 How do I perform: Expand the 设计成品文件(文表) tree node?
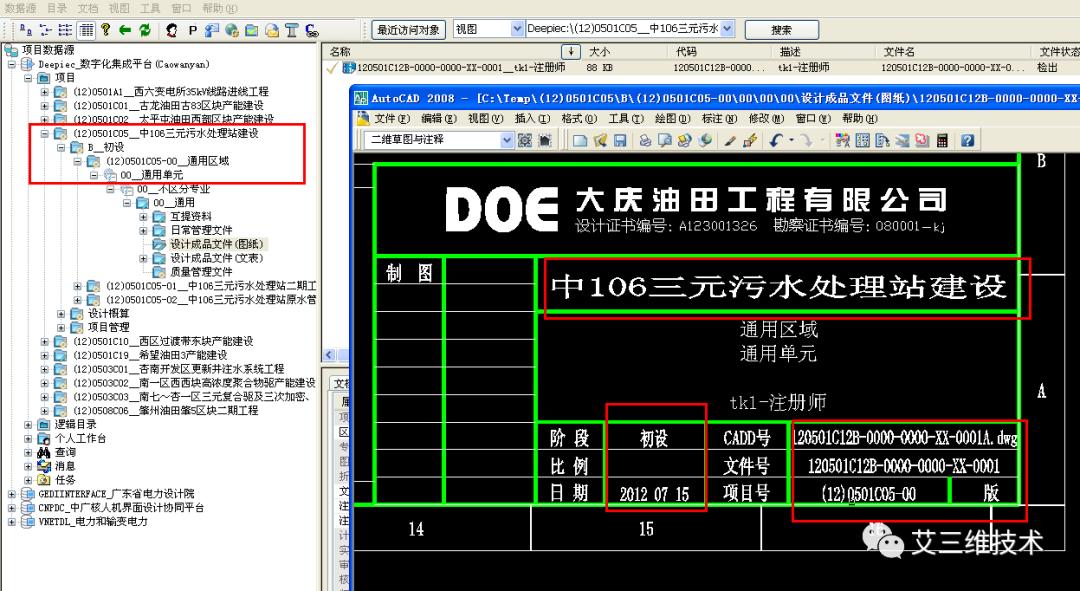click(x=142, y=258)
